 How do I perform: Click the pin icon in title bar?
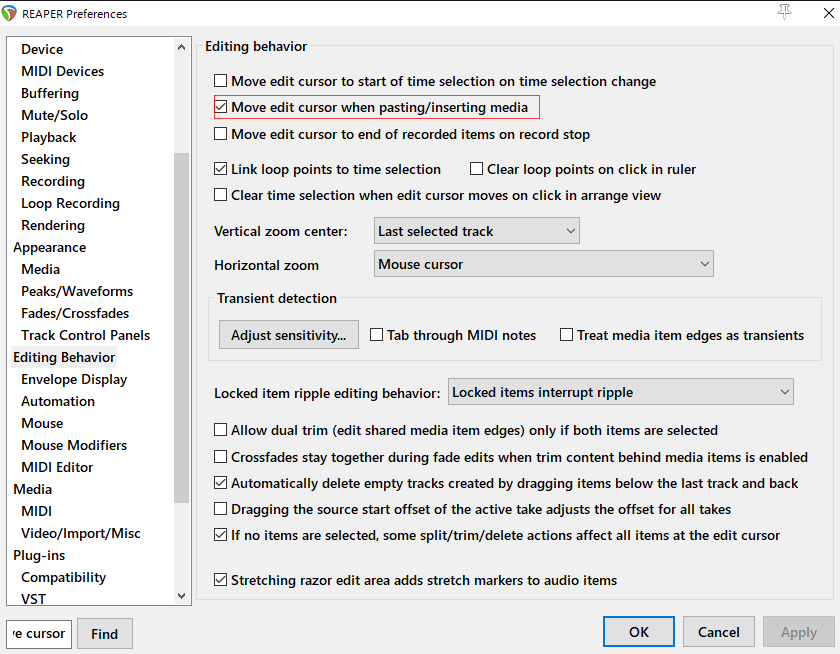tap(783, 12)
